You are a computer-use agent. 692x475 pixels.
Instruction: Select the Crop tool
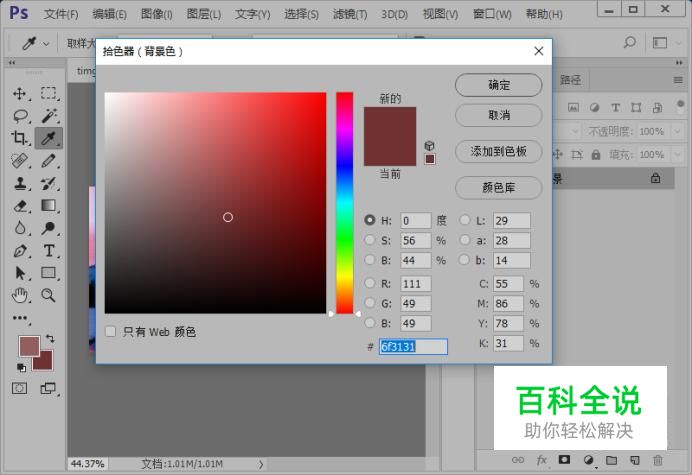[x=19, y=138]
